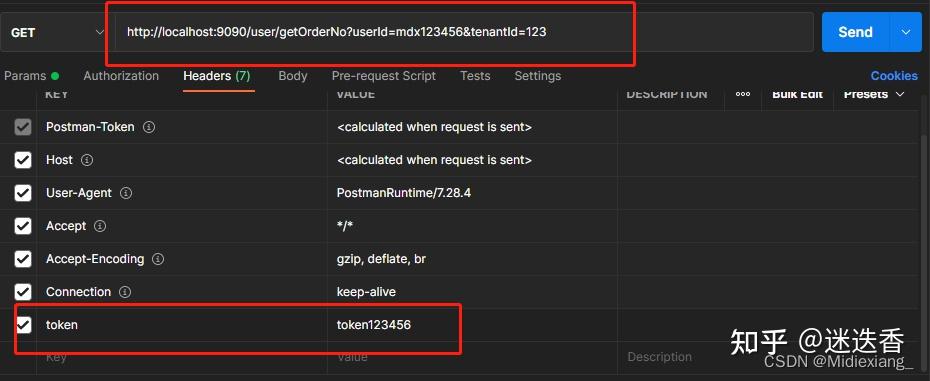The width and height of the screenshot is (930, 381).
Task: Open the three-dots column options menu
Action: [743, 94]
